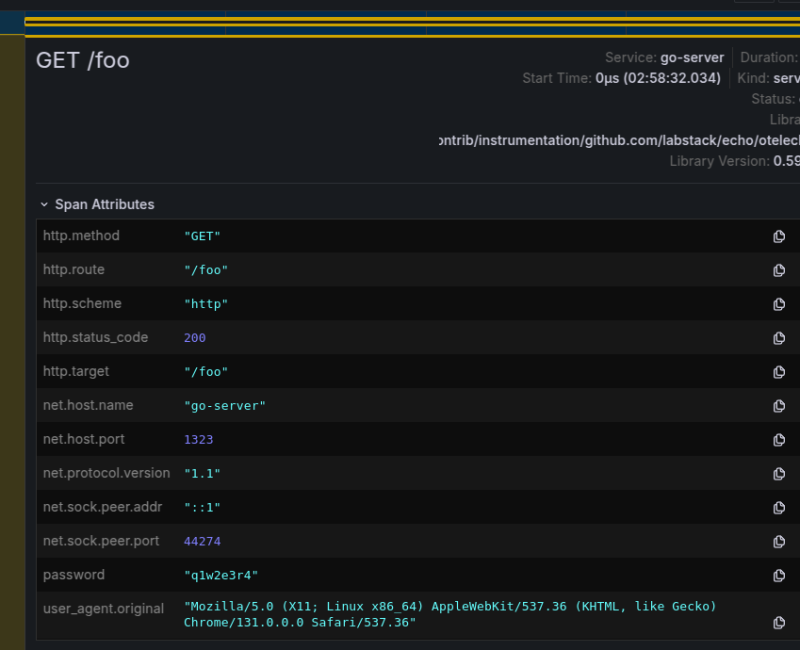Copy the net.host.name attribute value
The height and width of the screenshot is (650, 800).
point(779,406)
